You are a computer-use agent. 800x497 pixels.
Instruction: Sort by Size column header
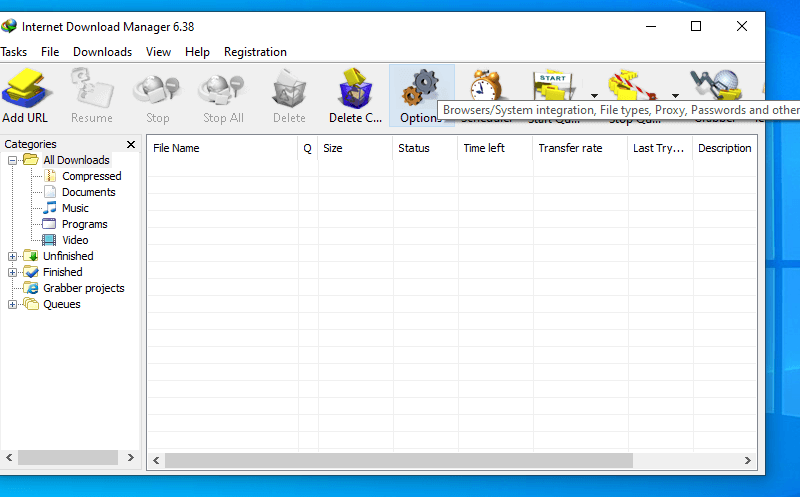(x=355, y=148)
